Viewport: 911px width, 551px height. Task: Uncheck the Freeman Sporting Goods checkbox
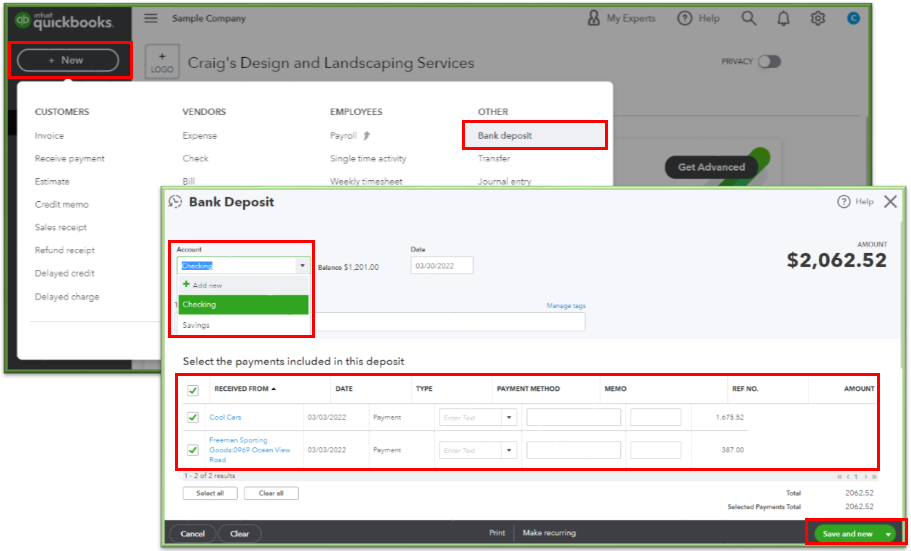click(193, 450)
